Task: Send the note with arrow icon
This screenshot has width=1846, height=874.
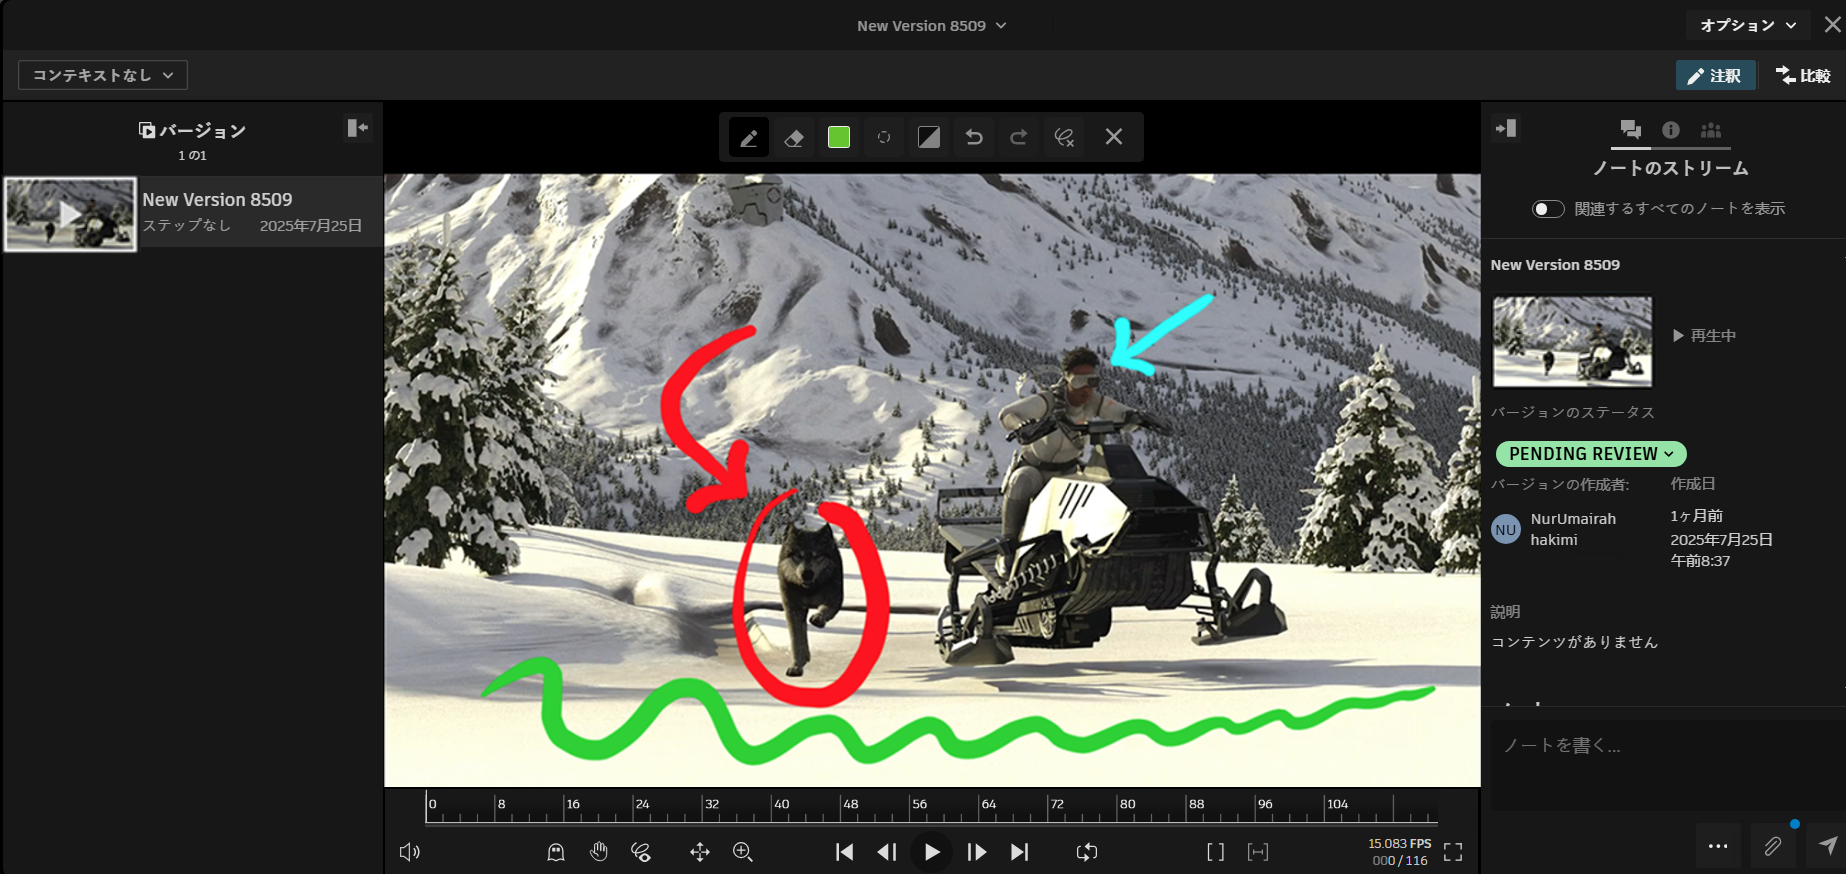Action: [1827, 846]
